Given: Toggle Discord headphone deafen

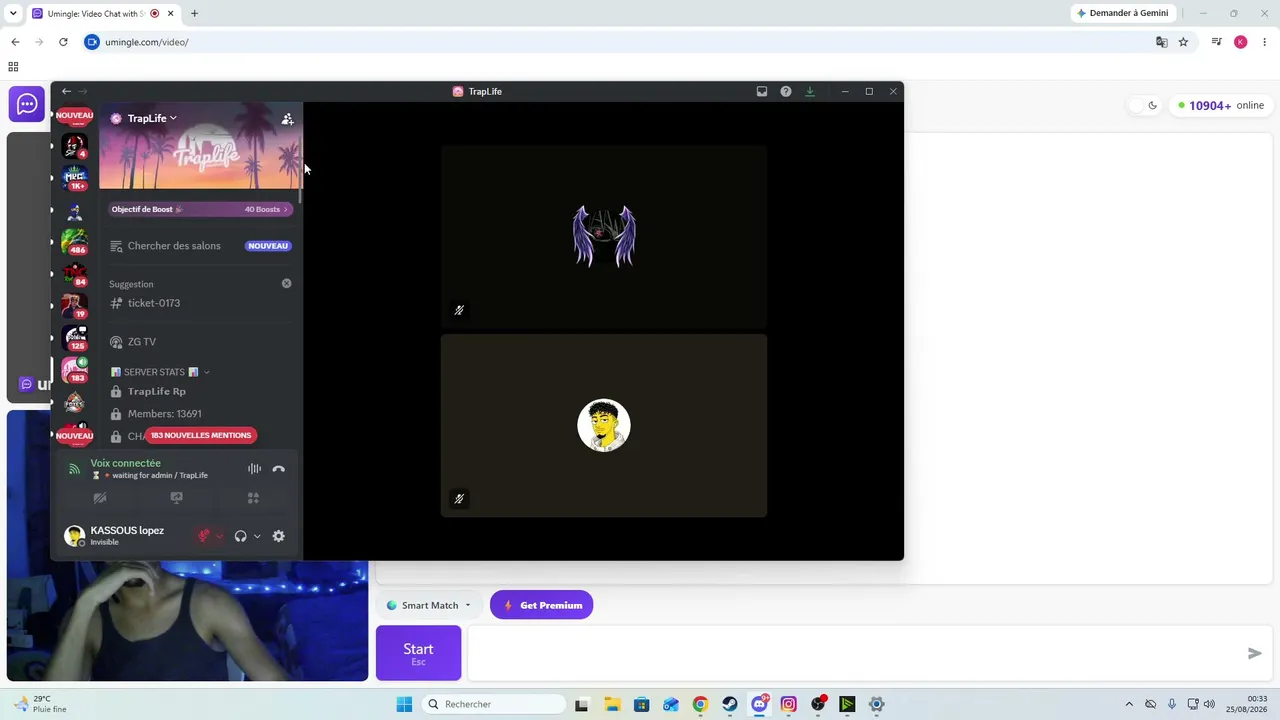Looking at the screenshot, I should coord(240,536).
